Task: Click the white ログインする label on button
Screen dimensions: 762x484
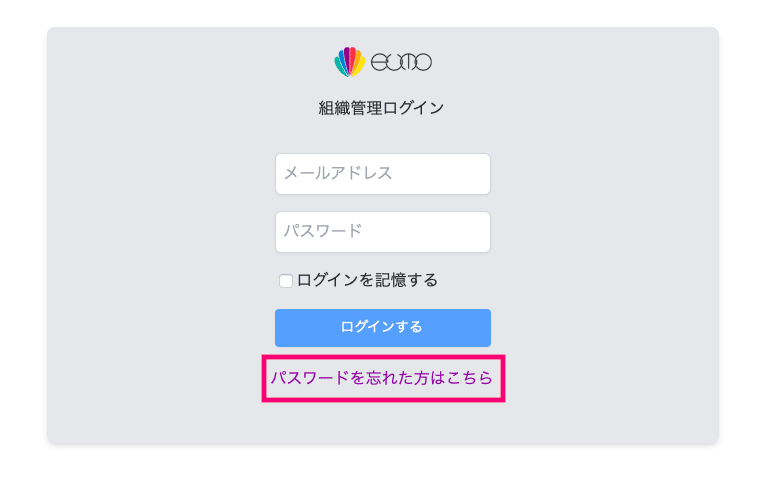Action: tap(381, 327)
